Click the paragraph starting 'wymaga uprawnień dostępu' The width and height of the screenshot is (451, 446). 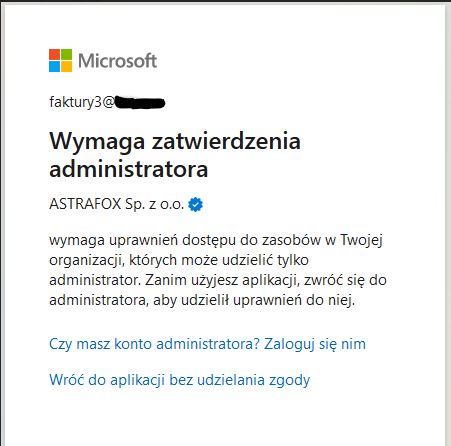pyautogui.click(x=218, y=270)
